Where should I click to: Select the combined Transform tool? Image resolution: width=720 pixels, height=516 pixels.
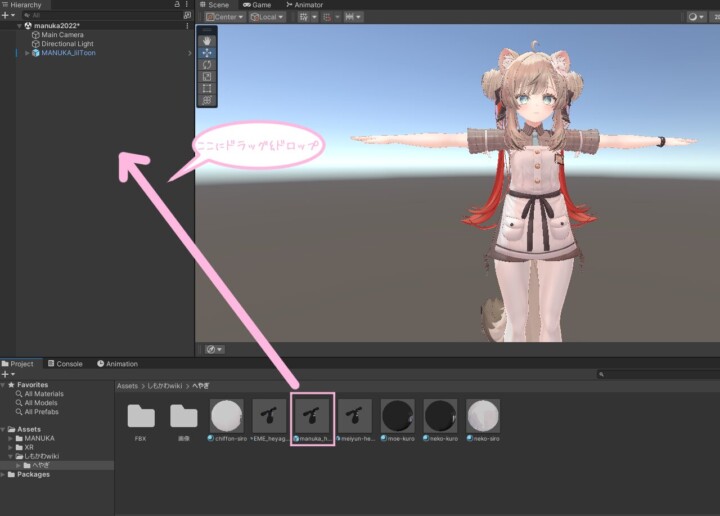(x=207, y=100)
